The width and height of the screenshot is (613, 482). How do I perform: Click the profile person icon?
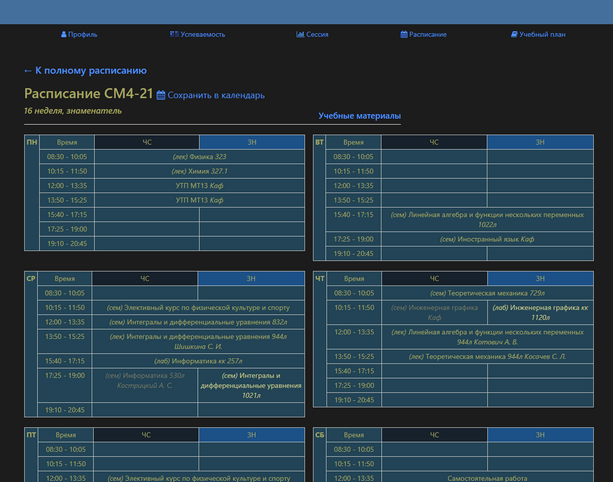click(64, 34)
